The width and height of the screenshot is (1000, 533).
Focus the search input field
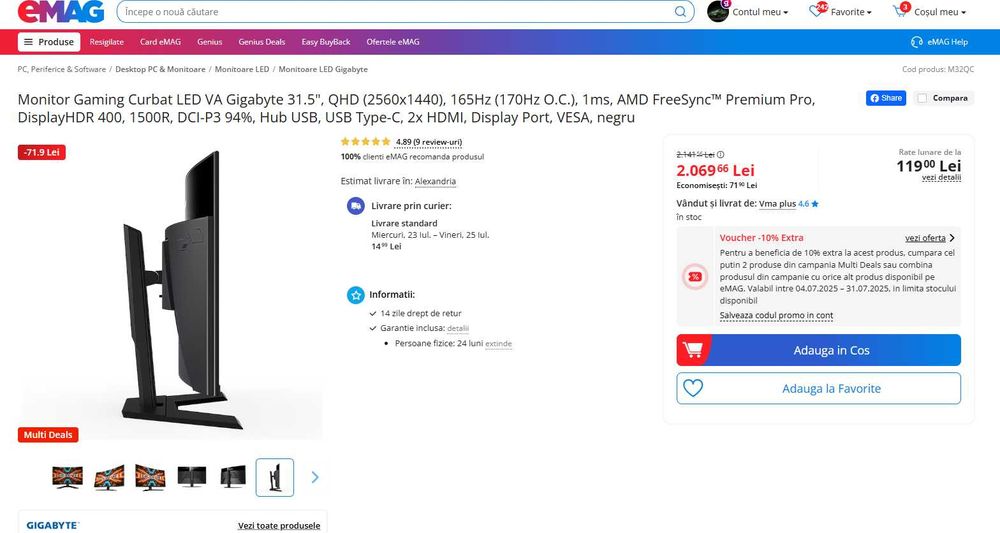(x=395, y=11)
